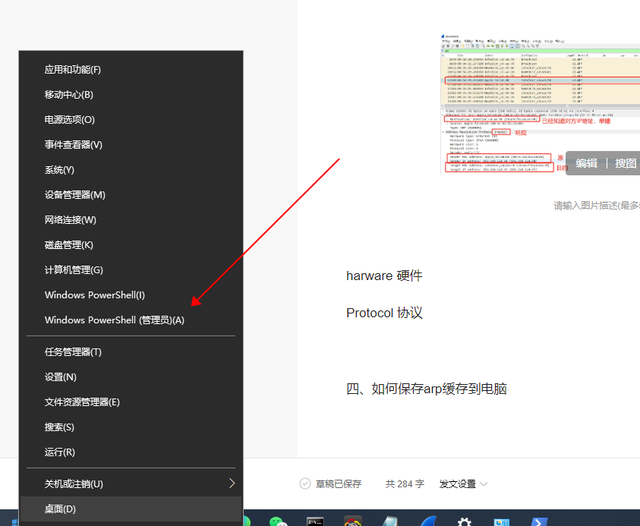Image resolution: width=640 pixels, height=526 pixels.
Task: Click the 共 284 字 word count
Action: [405, 484]
